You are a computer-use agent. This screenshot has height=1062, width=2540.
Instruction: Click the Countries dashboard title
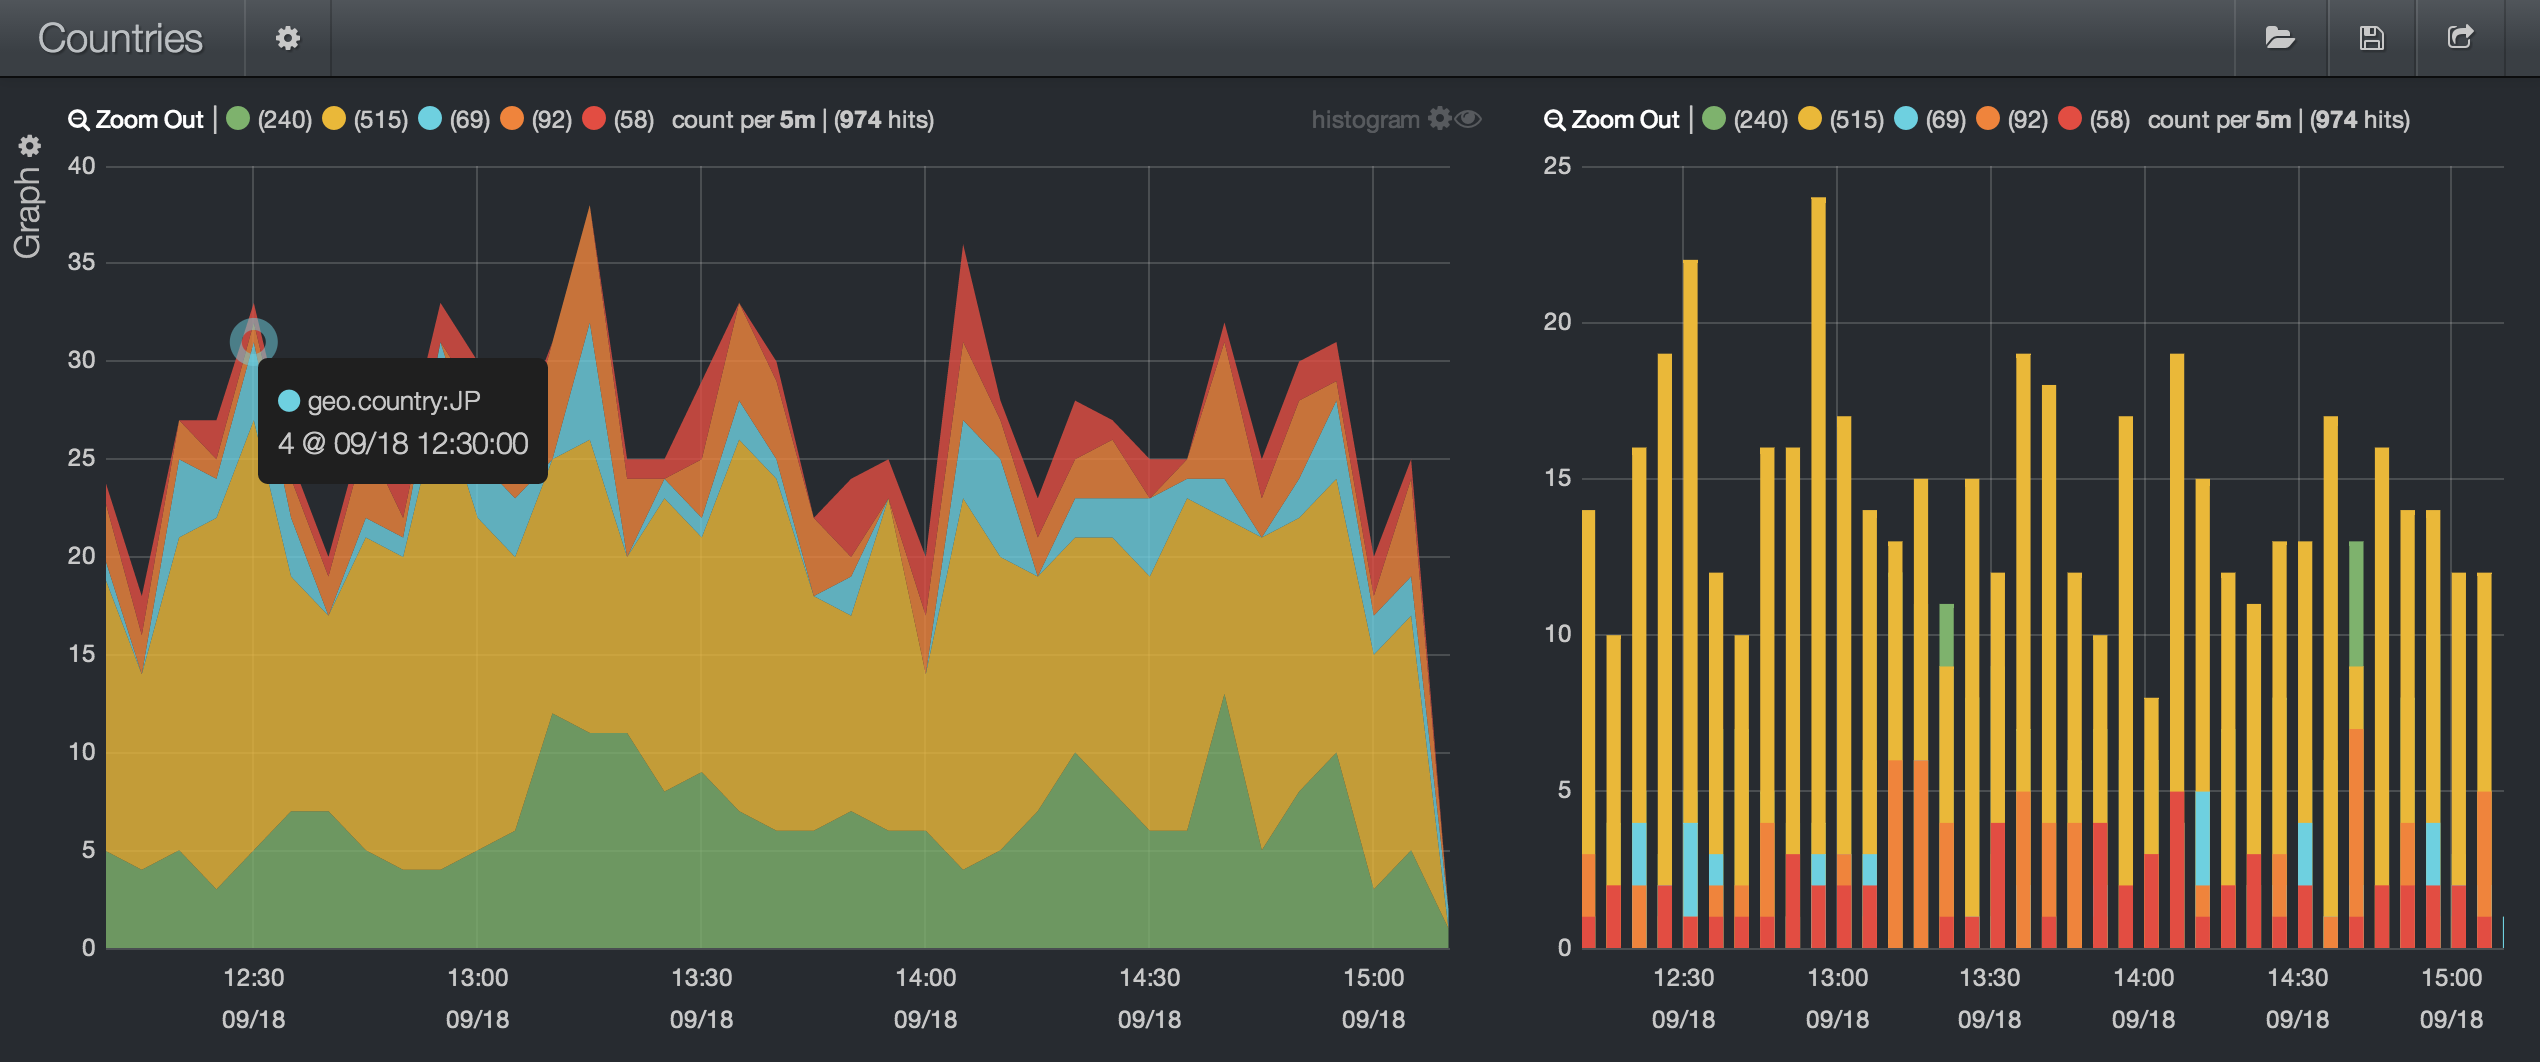pyautogui.click(x=120, y=38)
